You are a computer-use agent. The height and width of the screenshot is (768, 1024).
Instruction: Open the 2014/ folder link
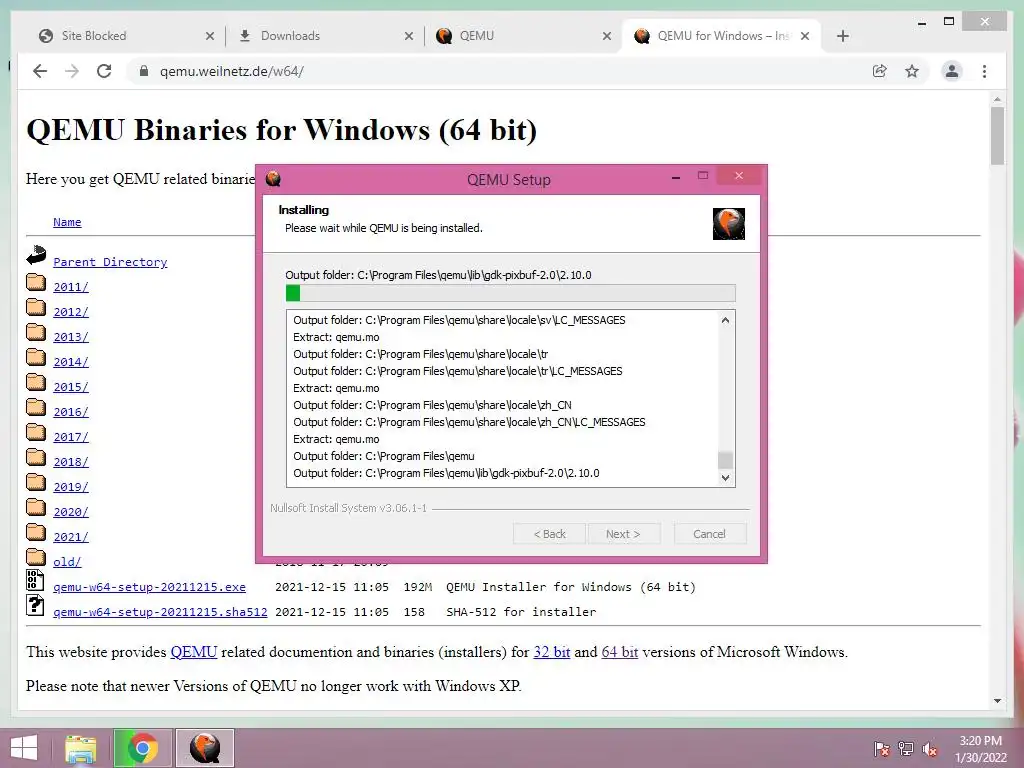pyautogui.click(x=71, y=362)
